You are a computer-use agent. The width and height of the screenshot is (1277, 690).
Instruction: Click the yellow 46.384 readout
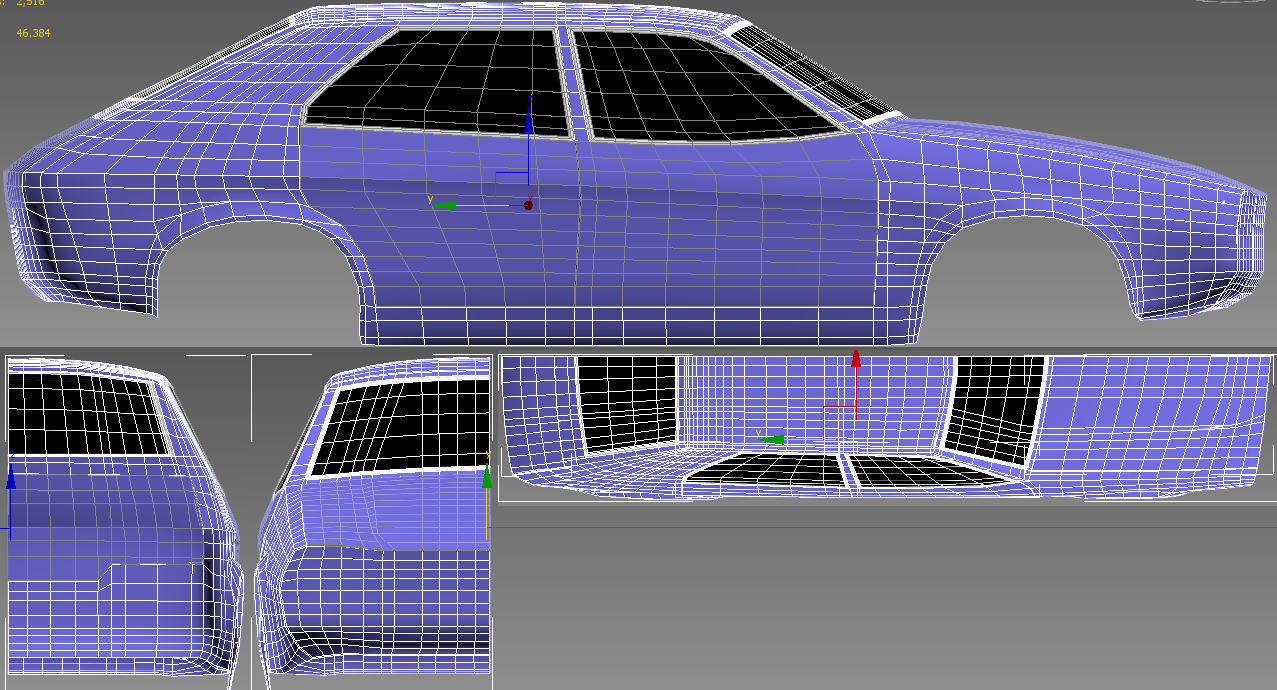(x=33, y=33)
